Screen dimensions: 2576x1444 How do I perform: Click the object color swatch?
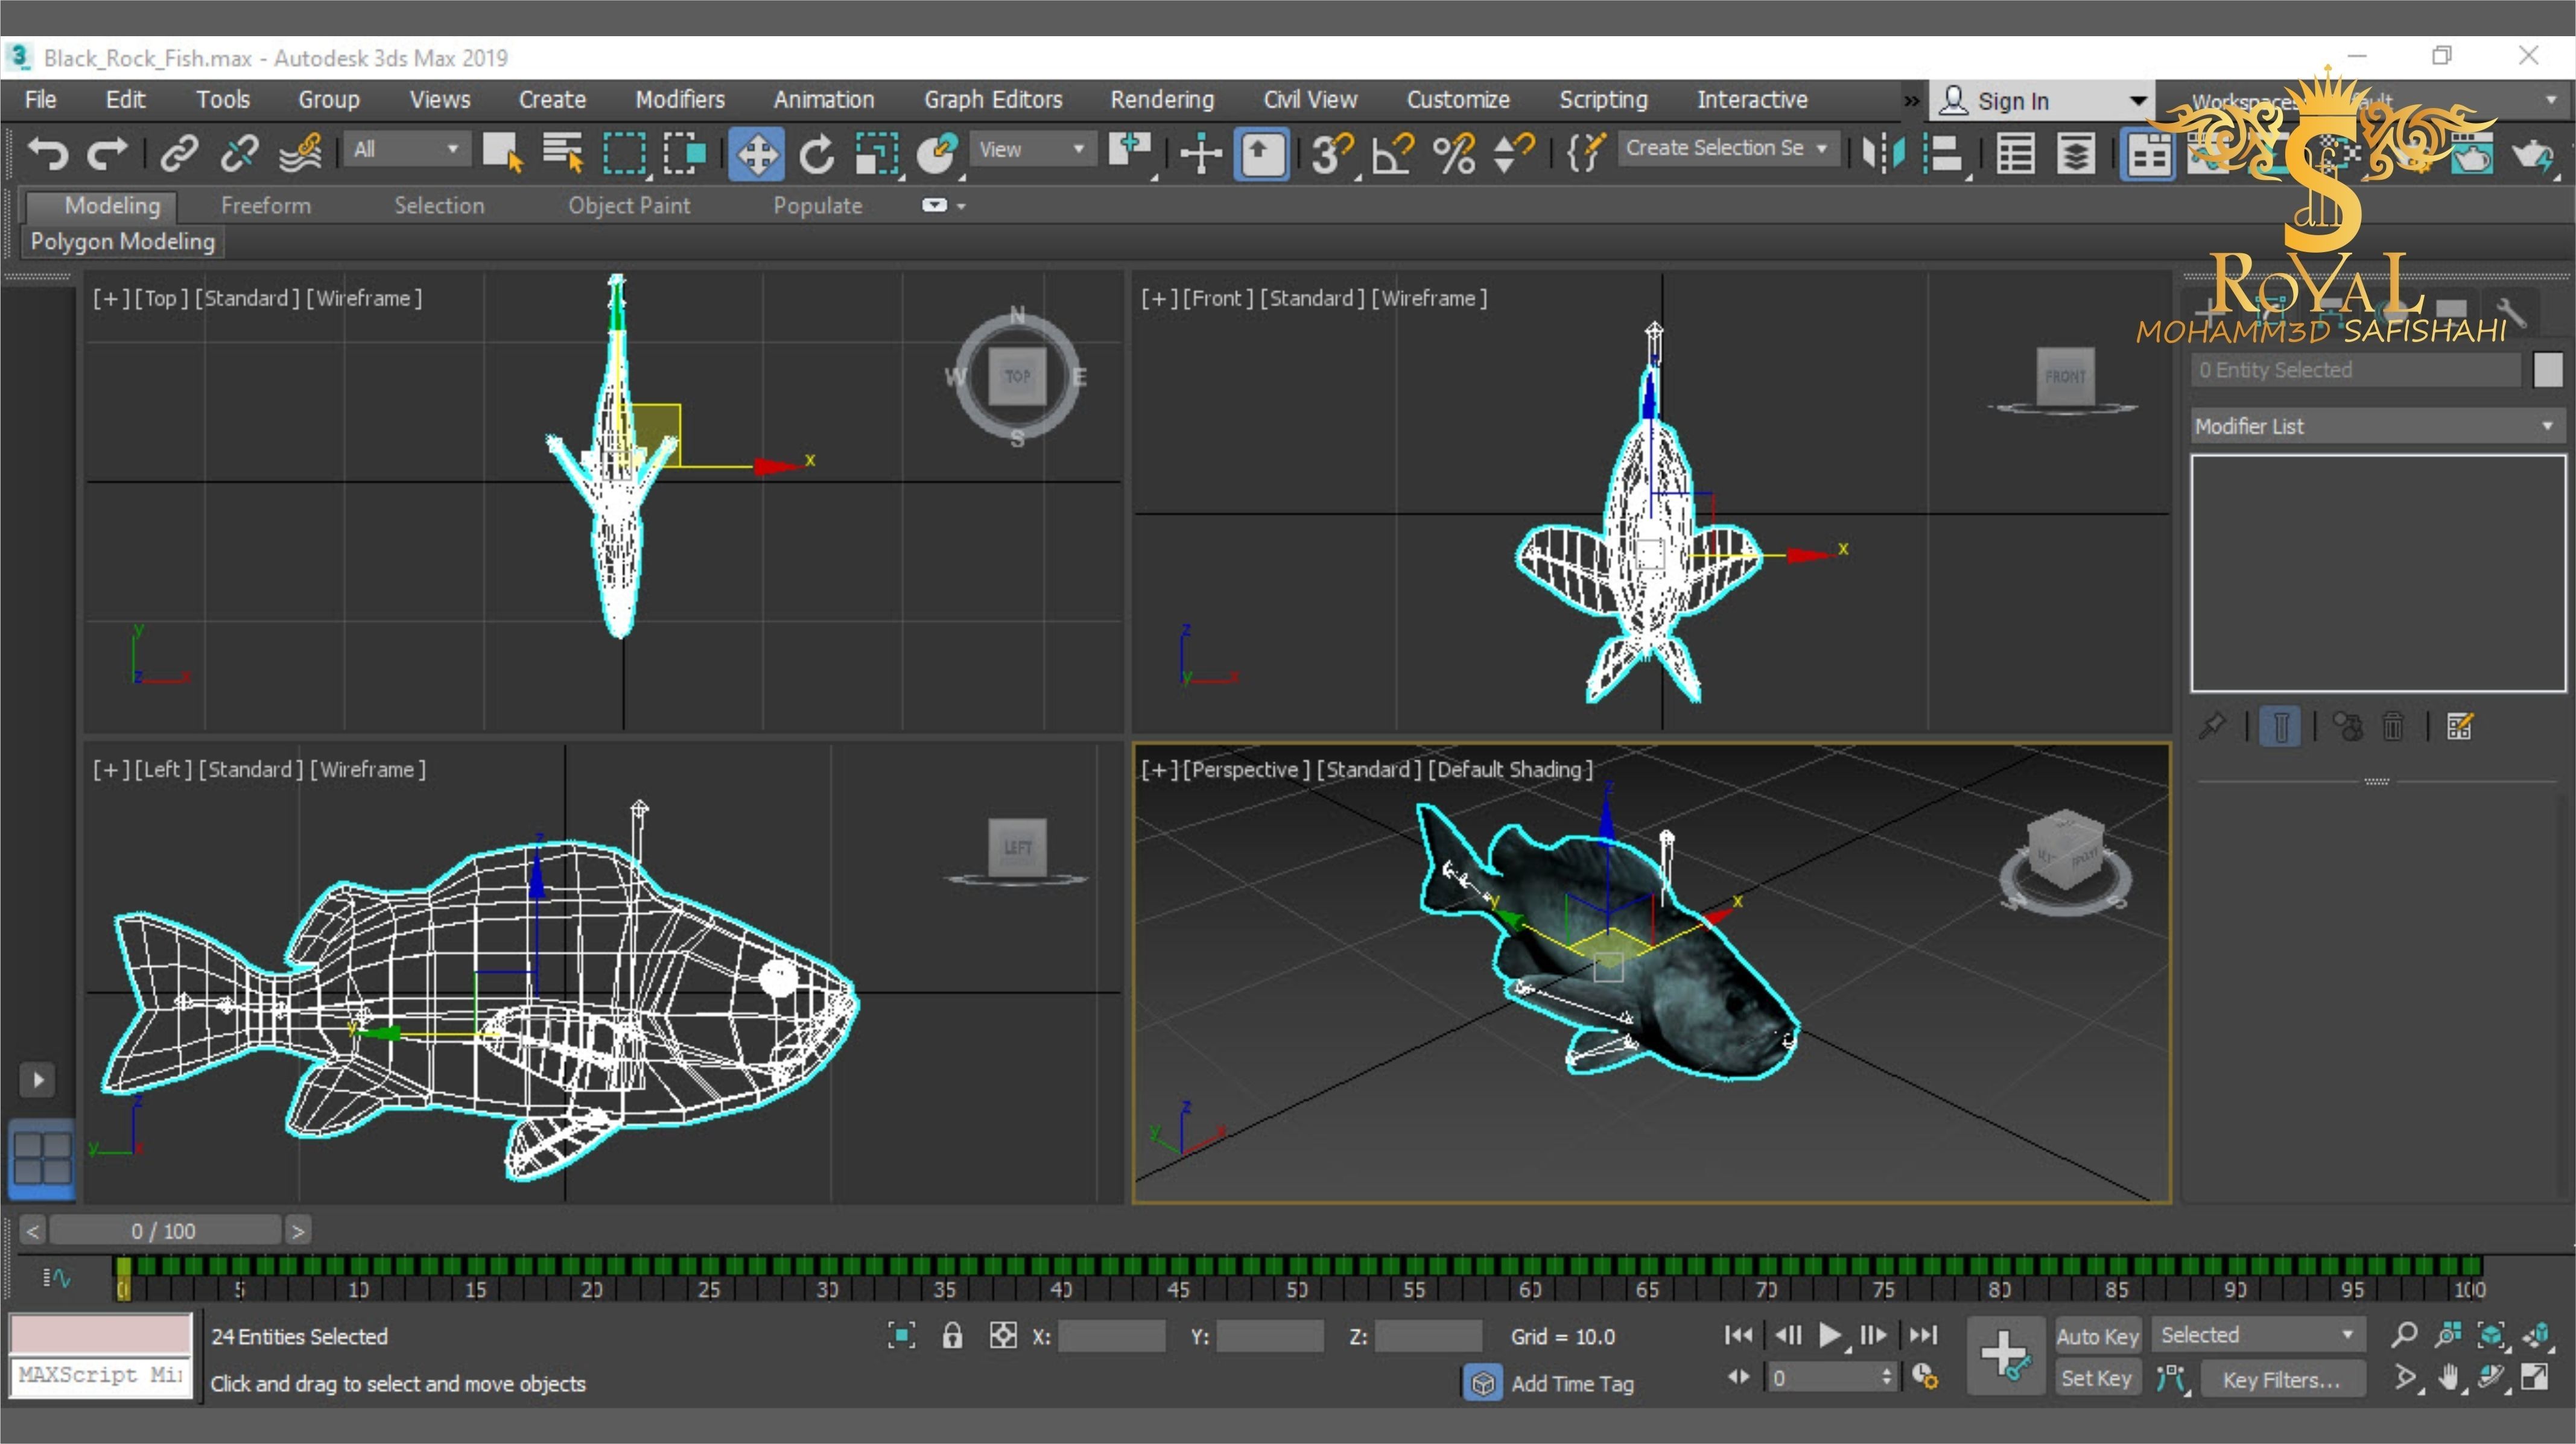click(x=2547, y=370)
